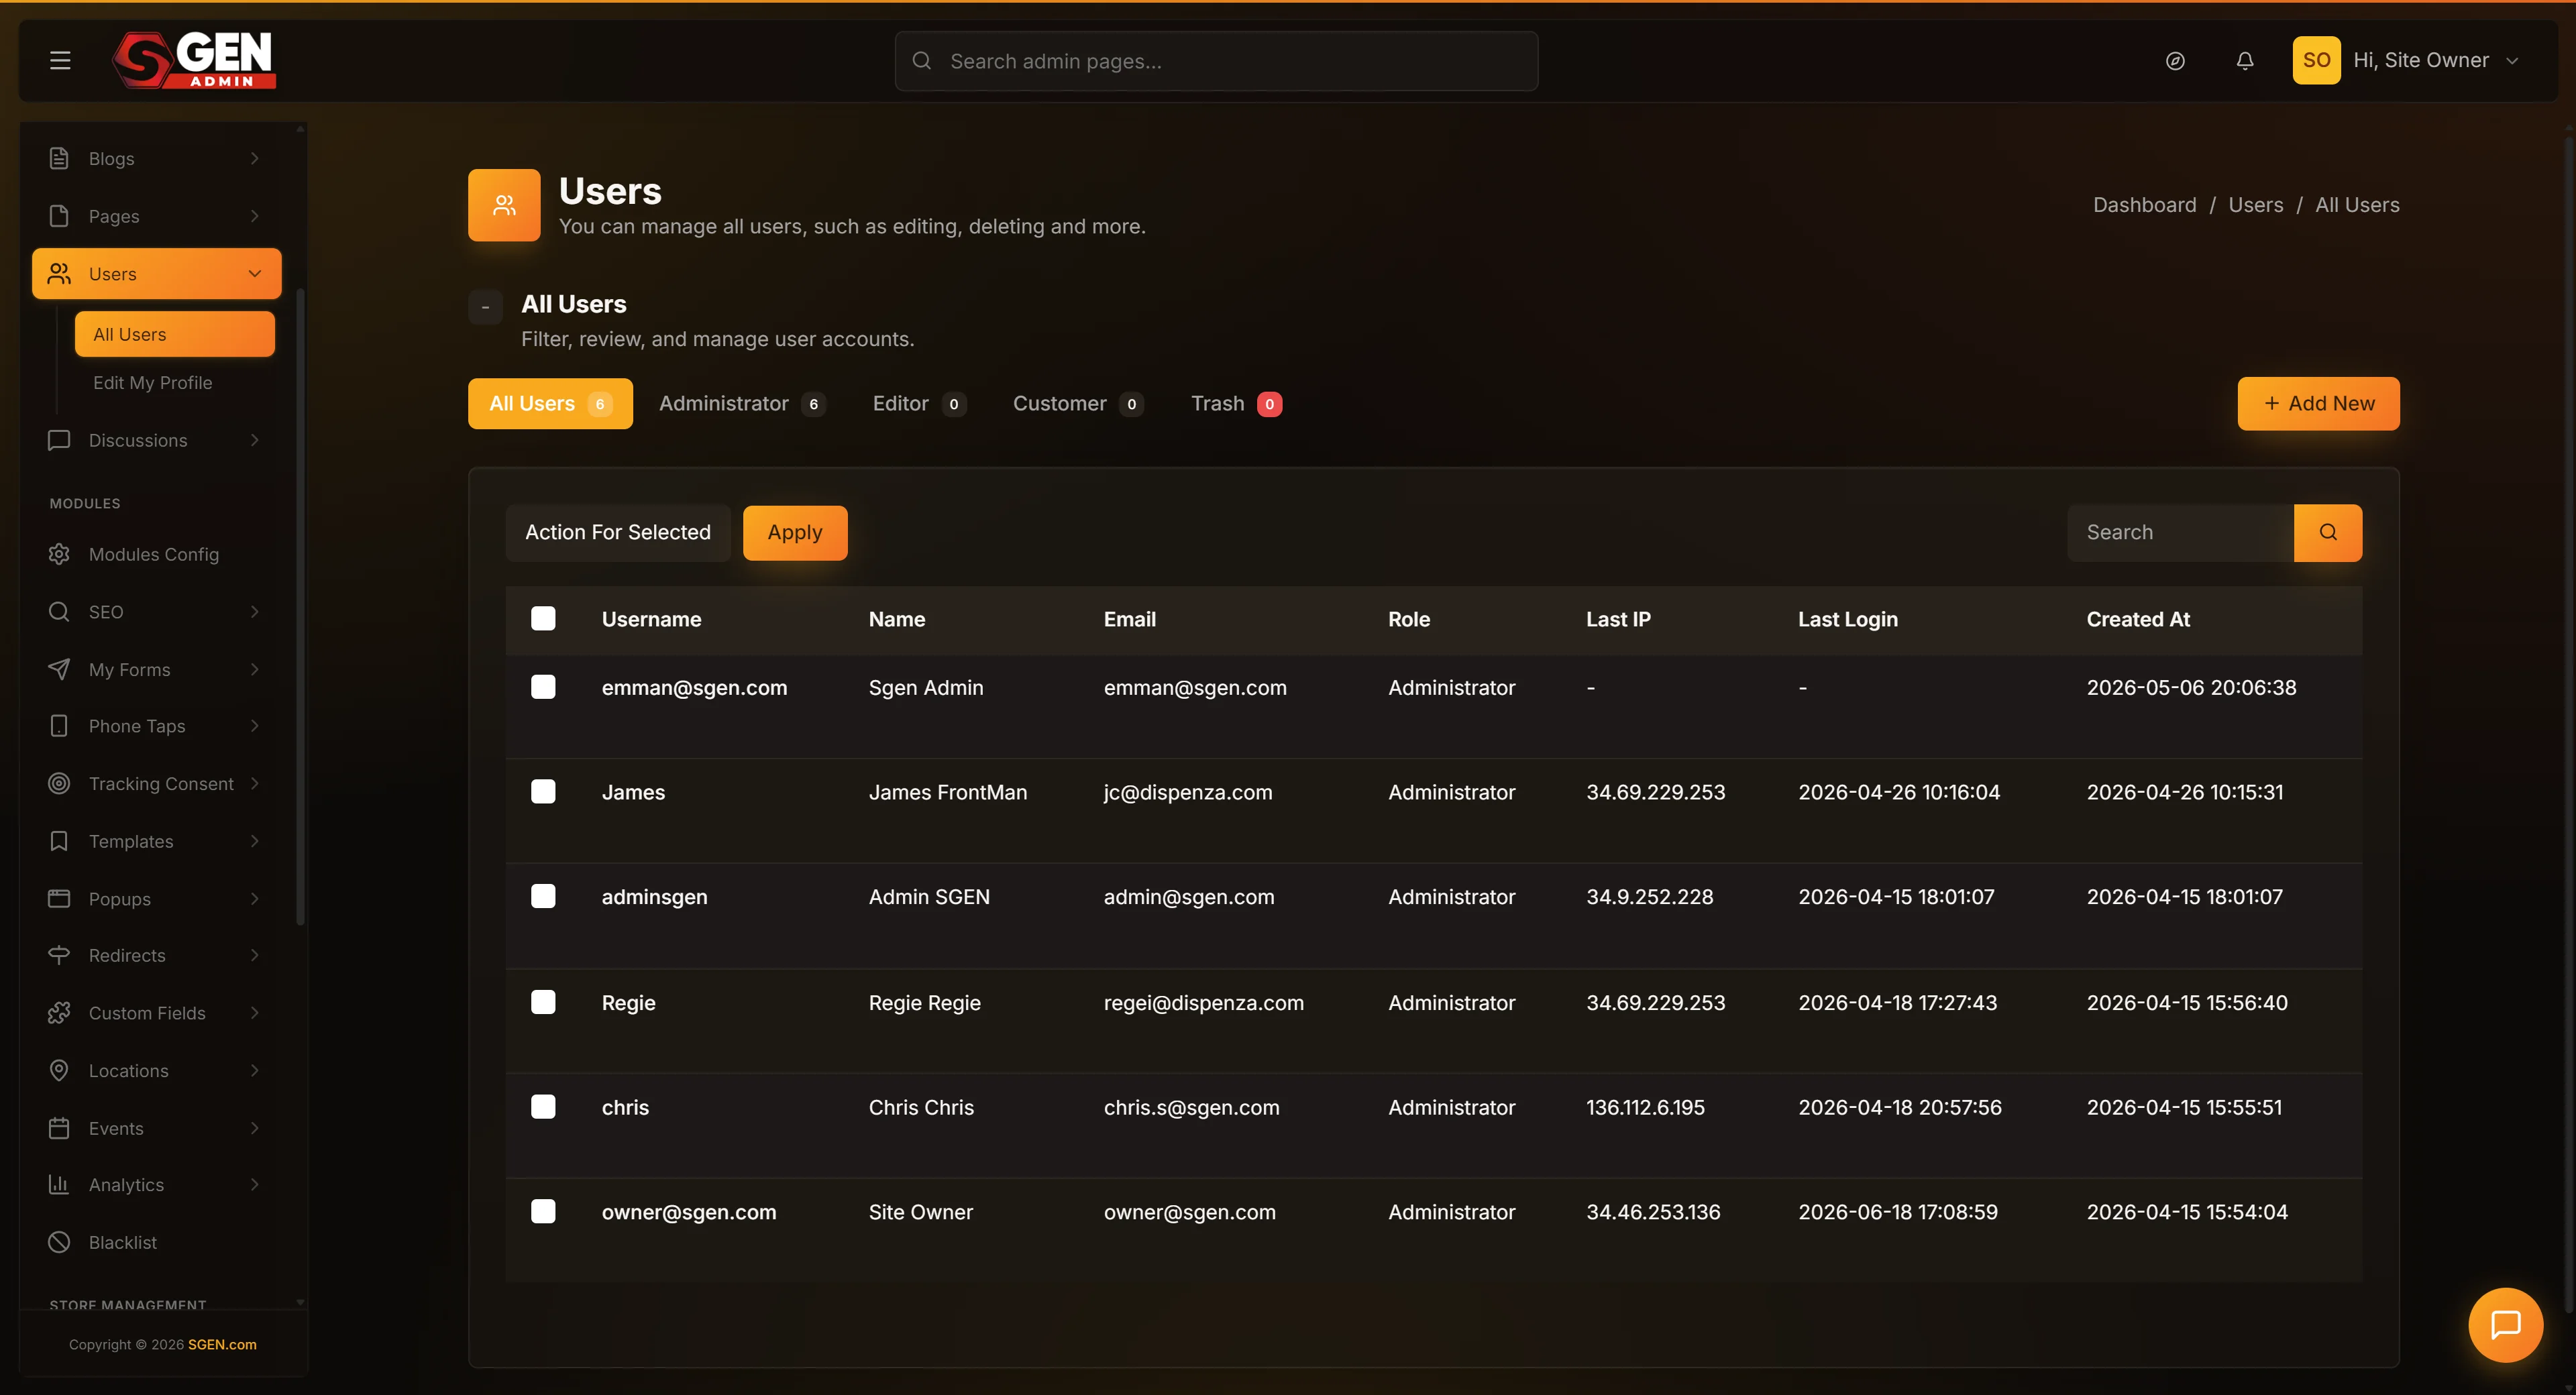Switch to the Editor tab

(919, 404)
